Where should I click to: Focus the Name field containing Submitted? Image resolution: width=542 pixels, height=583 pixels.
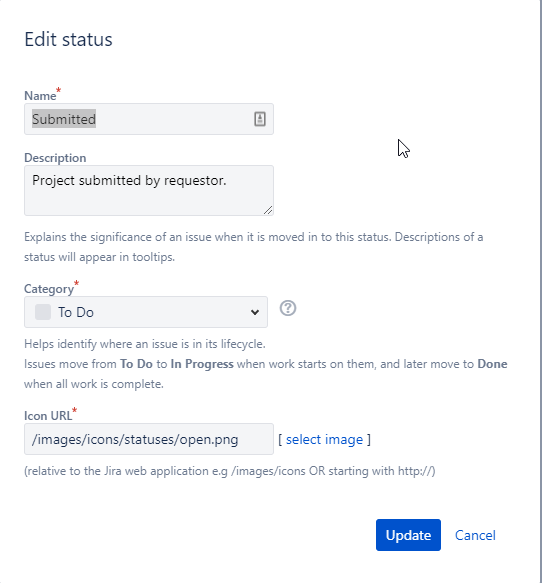(149, 119)
